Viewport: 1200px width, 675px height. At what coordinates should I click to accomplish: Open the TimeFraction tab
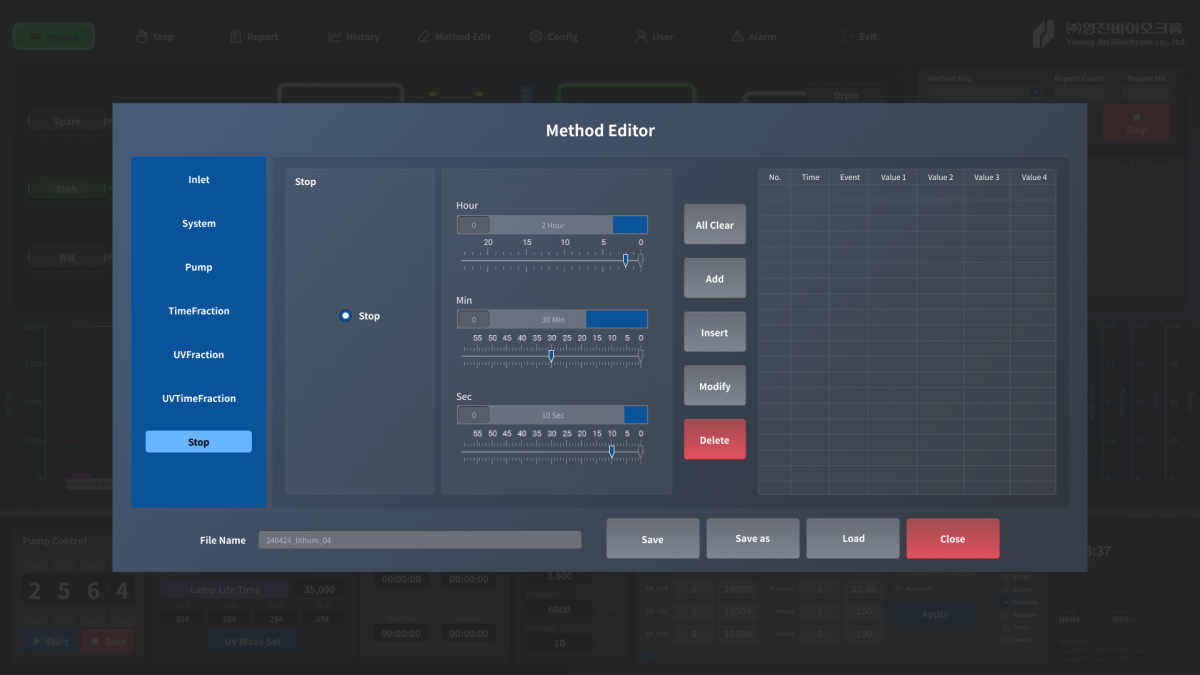pos(199,311)
